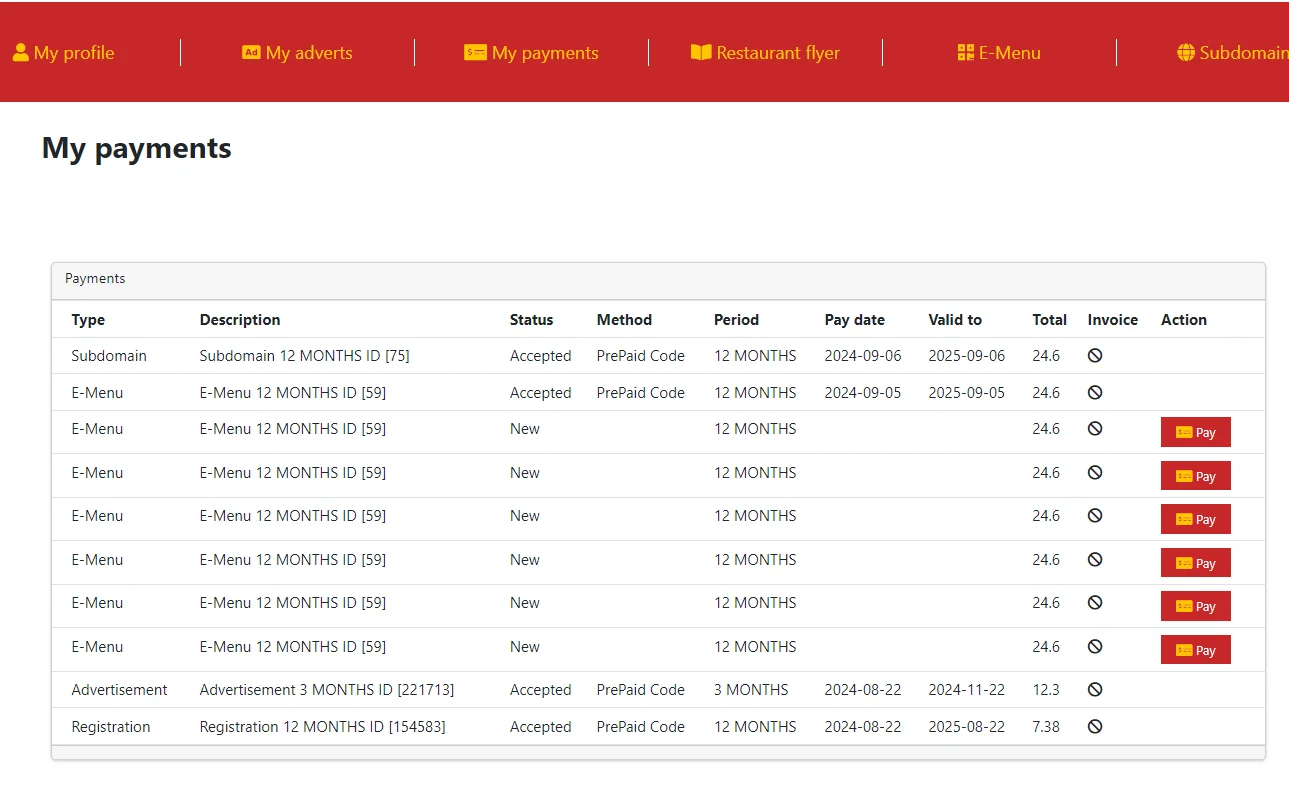This screenshot has width=1289, height=799.
Task: Click the globe icon beside Subdomain
Action: (x=1186, y=53)
